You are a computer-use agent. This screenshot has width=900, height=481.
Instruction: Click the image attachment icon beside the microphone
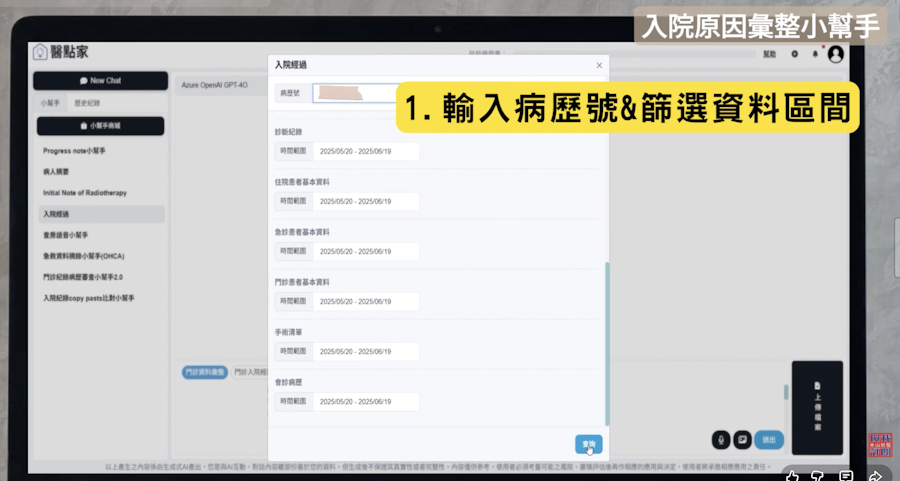[742, 439]
